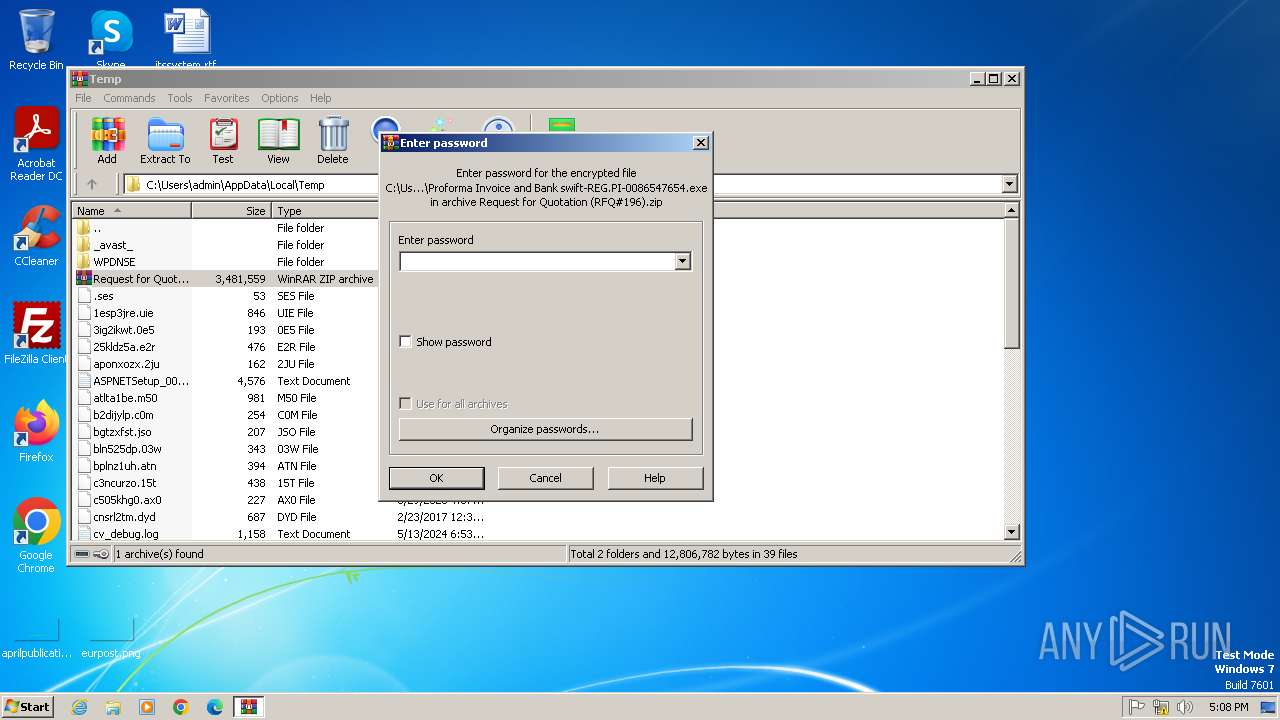The width and height of the screenshot is (1280, 720).
Task: Click the file list vertical scrollbar
Action: point(1012,370)
